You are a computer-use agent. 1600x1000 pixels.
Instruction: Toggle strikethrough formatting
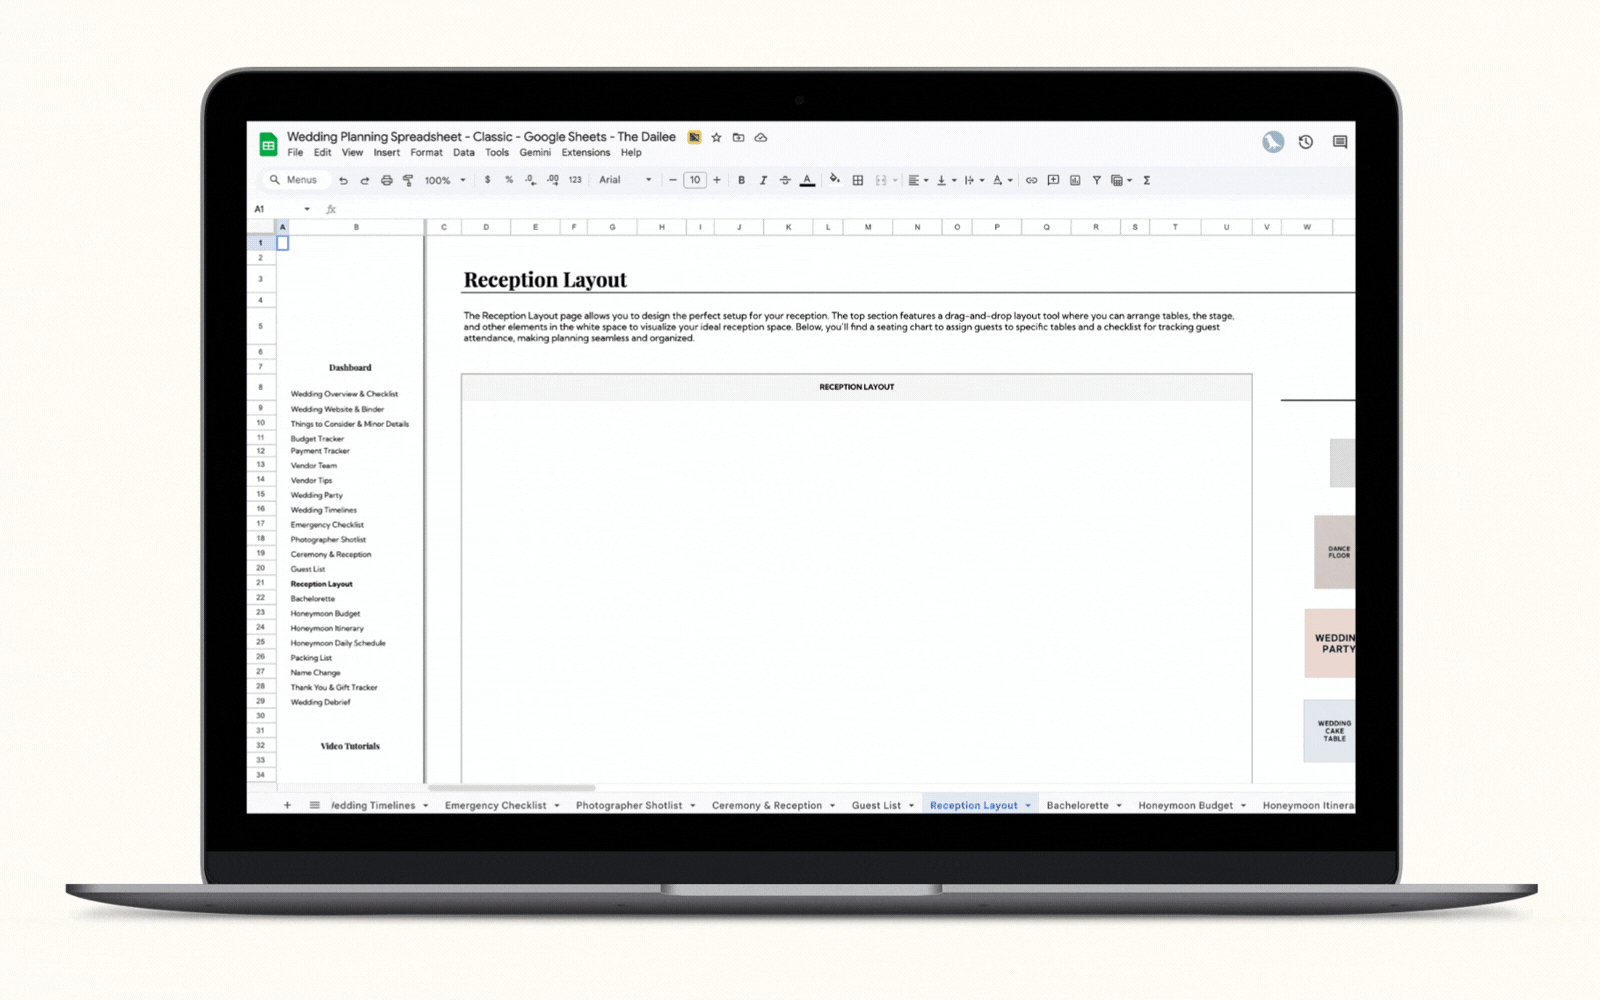pos(785,181)
